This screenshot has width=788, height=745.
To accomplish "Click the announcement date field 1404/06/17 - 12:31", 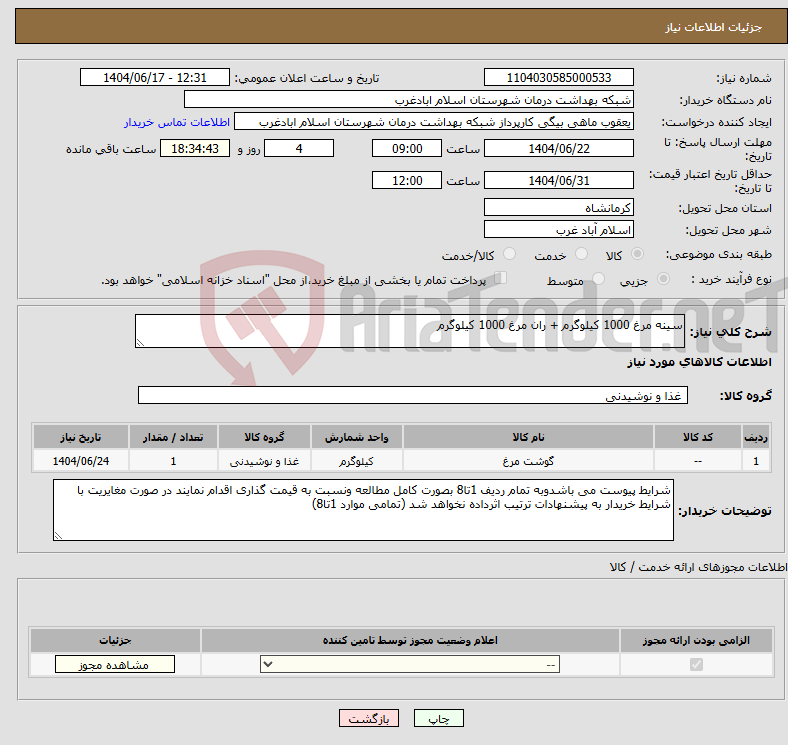I will pos(155,77).
